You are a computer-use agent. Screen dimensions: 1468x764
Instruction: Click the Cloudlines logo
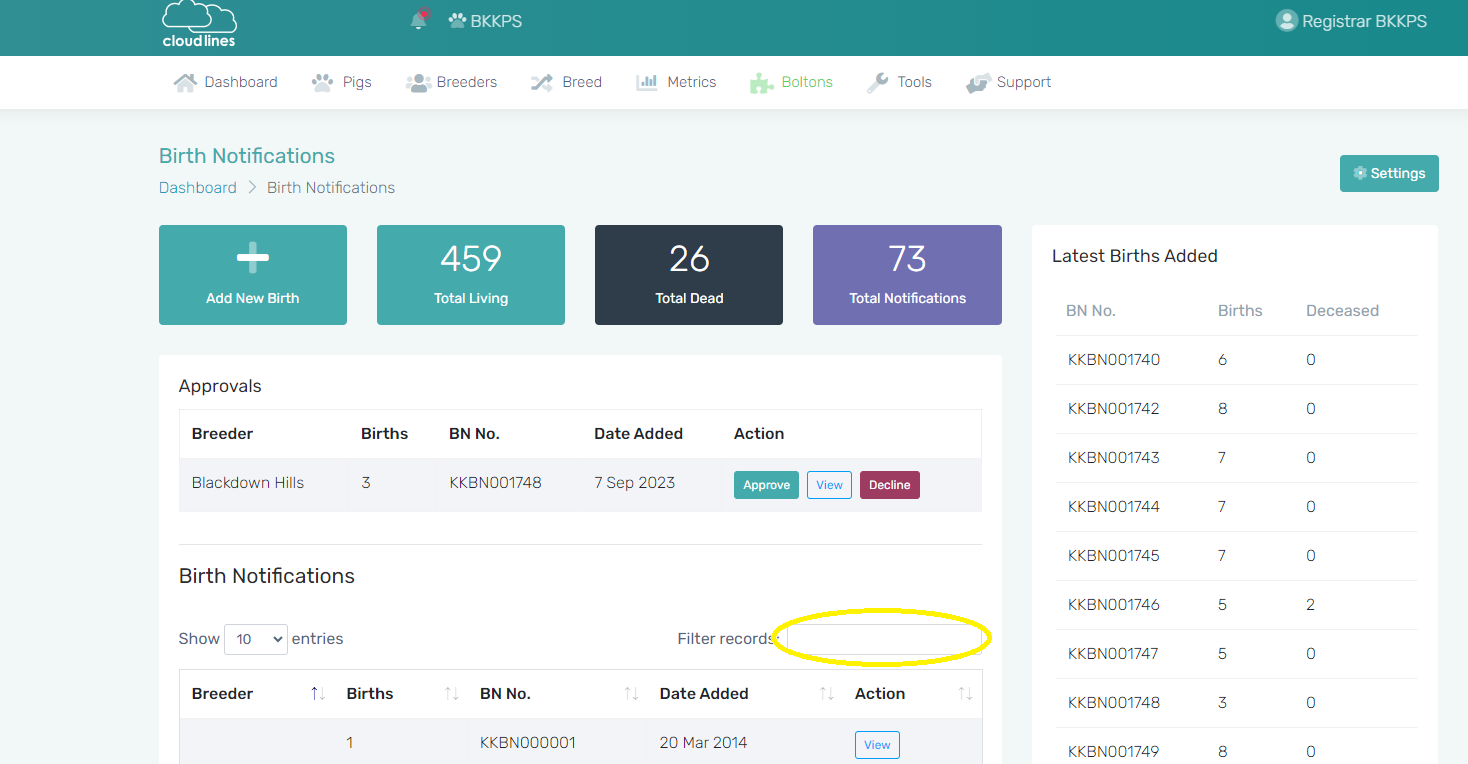point(199,24)
